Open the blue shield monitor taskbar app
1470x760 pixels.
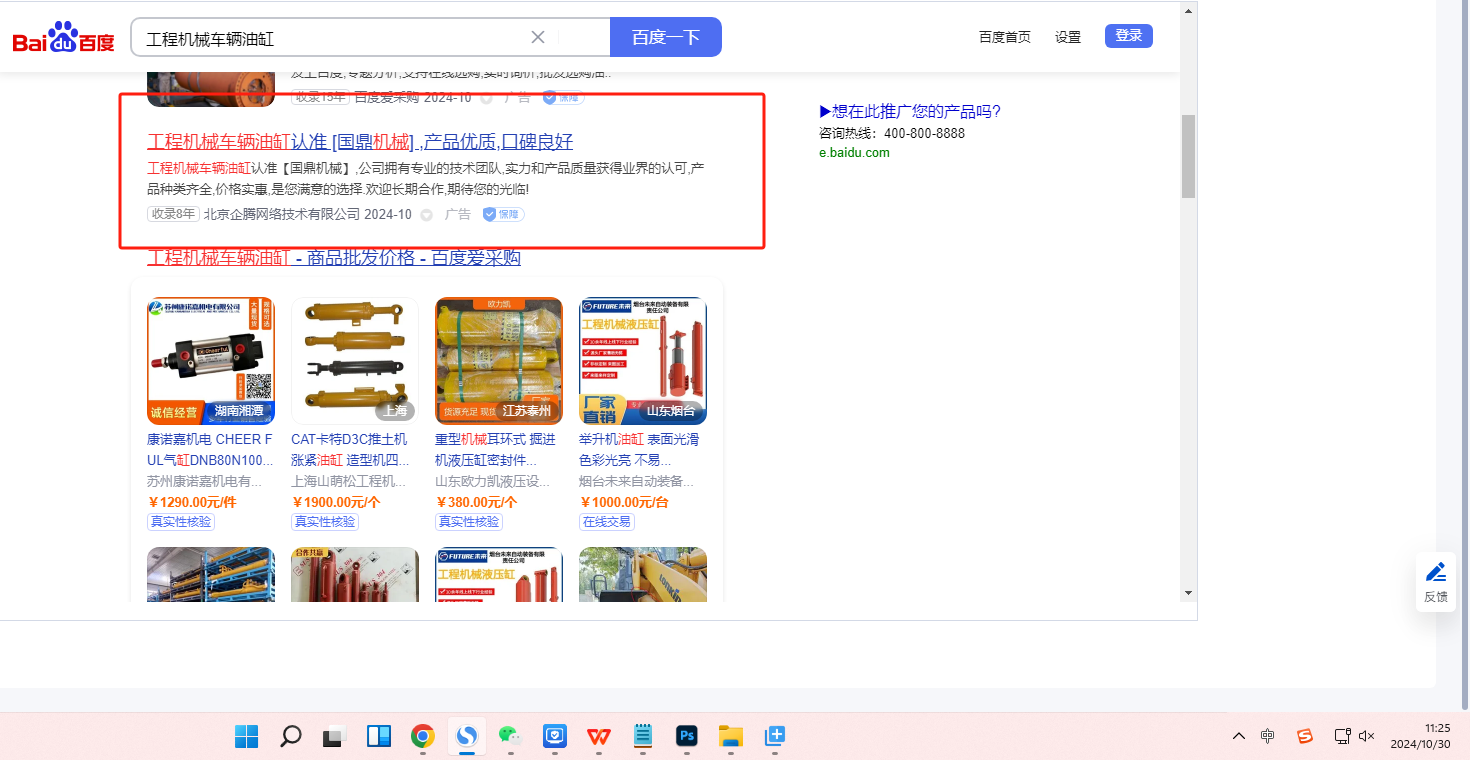(x=555, y=737)
